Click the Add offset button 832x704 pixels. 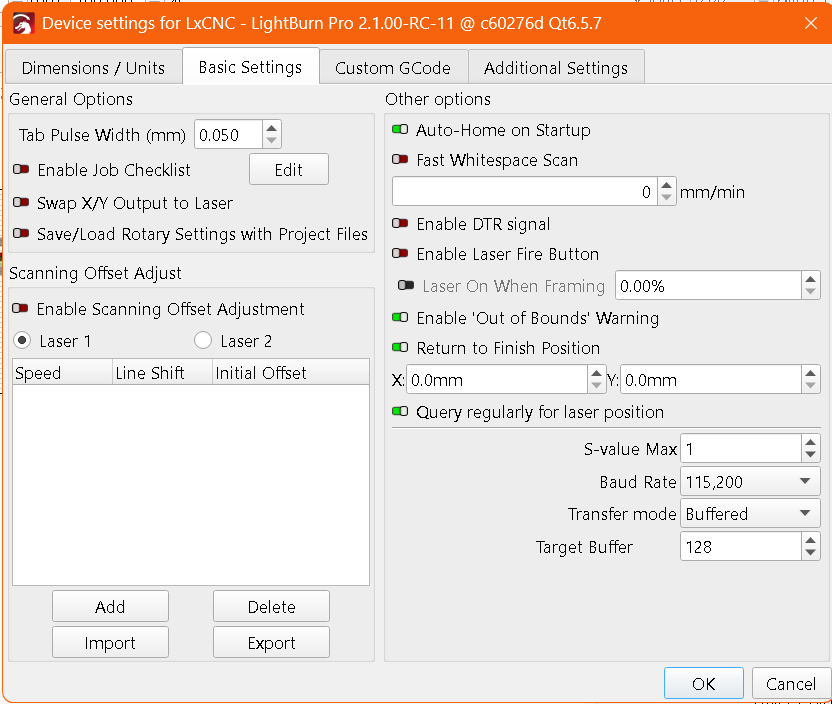coord(110,606)
